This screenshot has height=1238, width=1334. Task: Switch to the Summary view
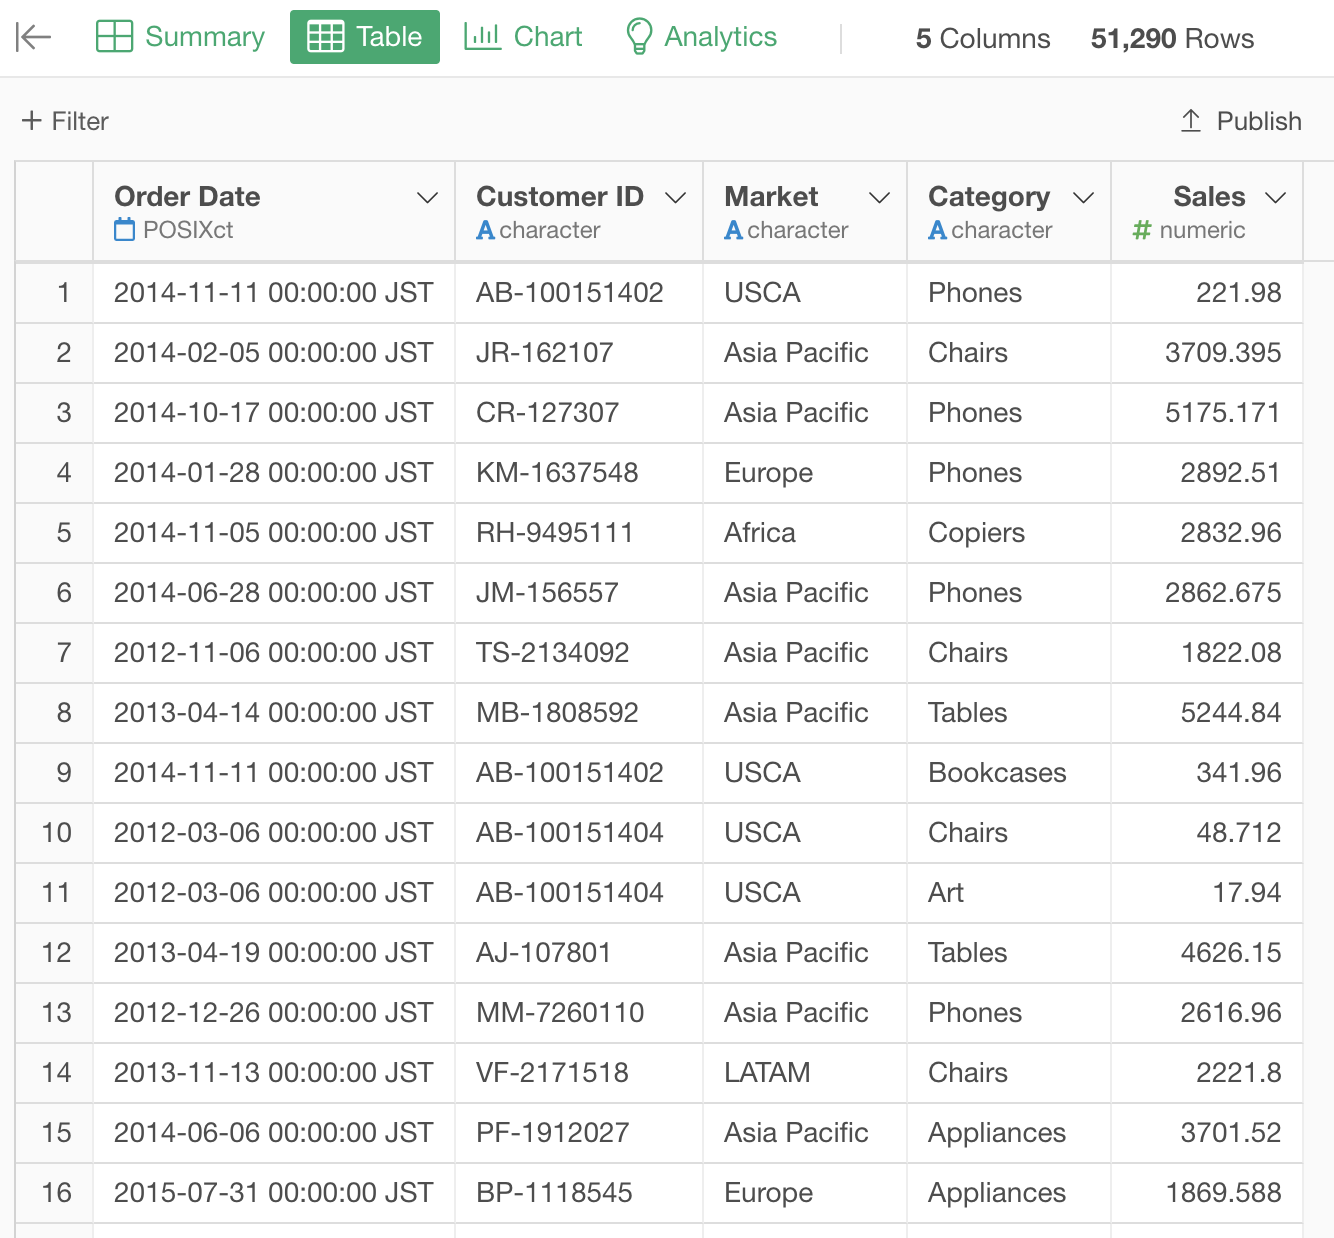tap(180, 37)
